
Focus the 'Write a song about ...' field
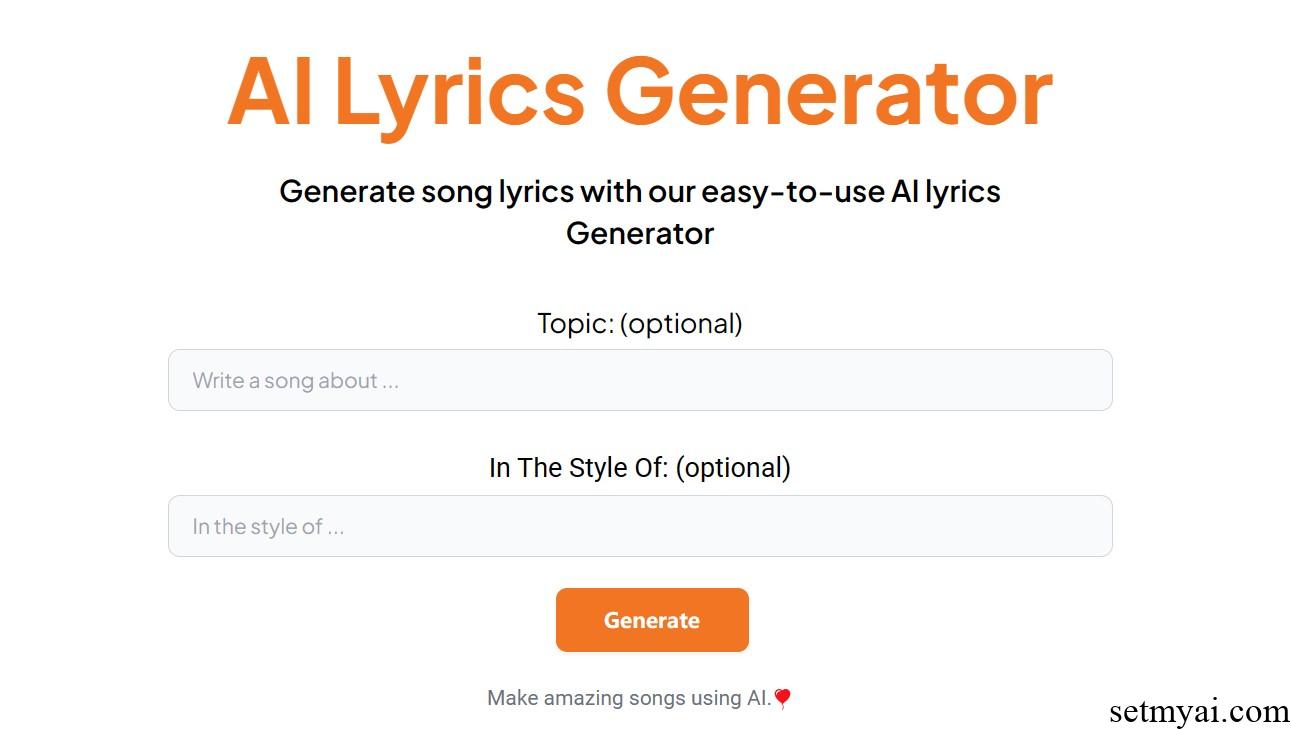point(640,380)
